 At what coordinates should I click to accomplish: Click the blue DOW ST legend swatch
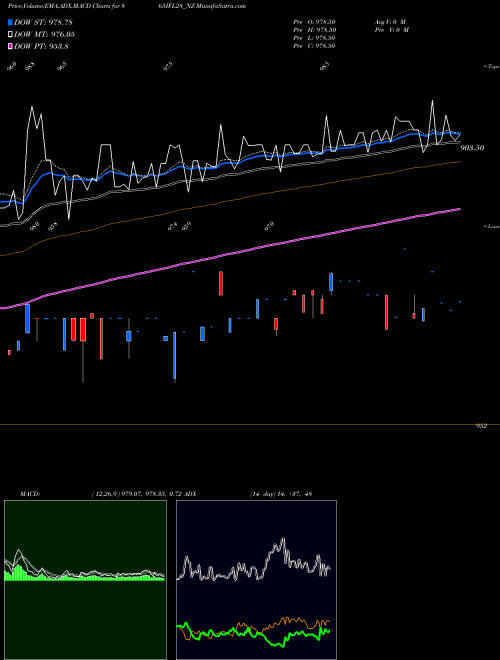pos(11,22)
